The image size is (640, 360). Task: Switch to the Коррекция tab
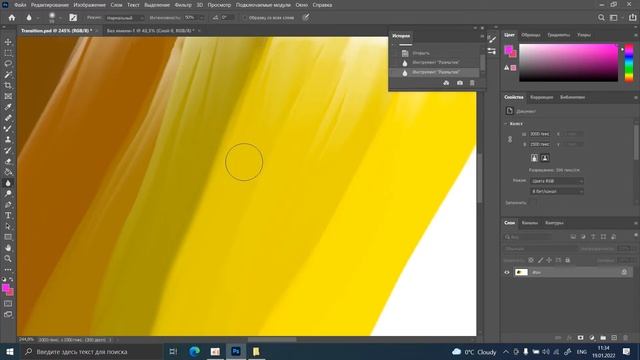(x=541, y=97)
